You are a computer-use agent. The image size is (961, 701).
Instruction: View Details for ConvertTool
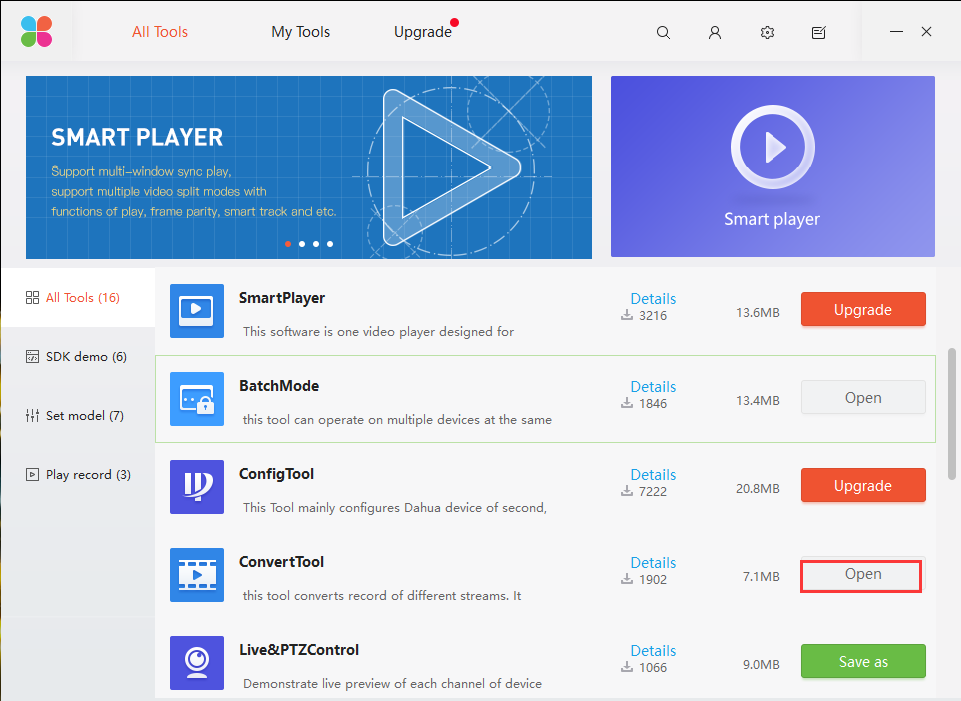coord(653,563)
